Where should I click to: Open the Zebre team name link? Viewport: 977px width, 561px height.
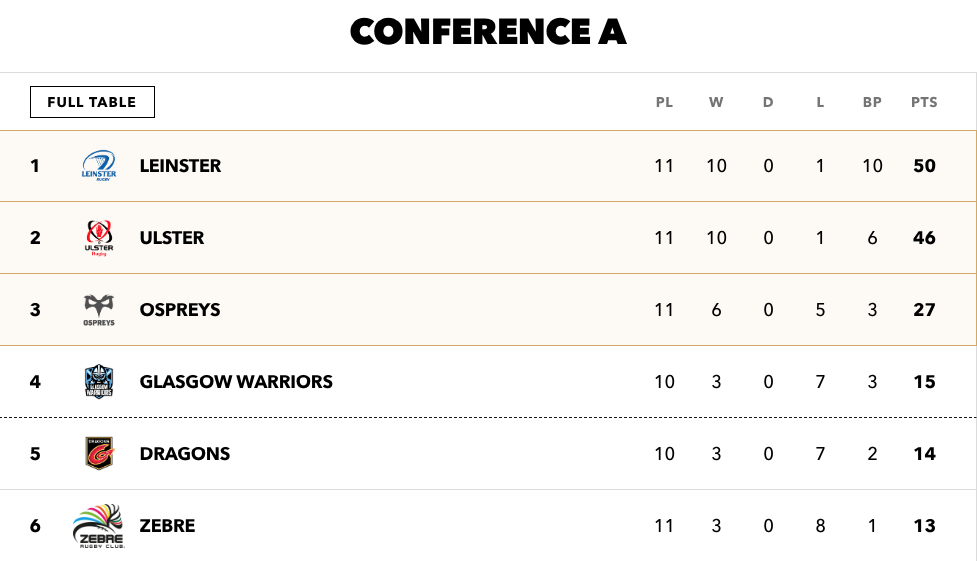pos(168,525)
